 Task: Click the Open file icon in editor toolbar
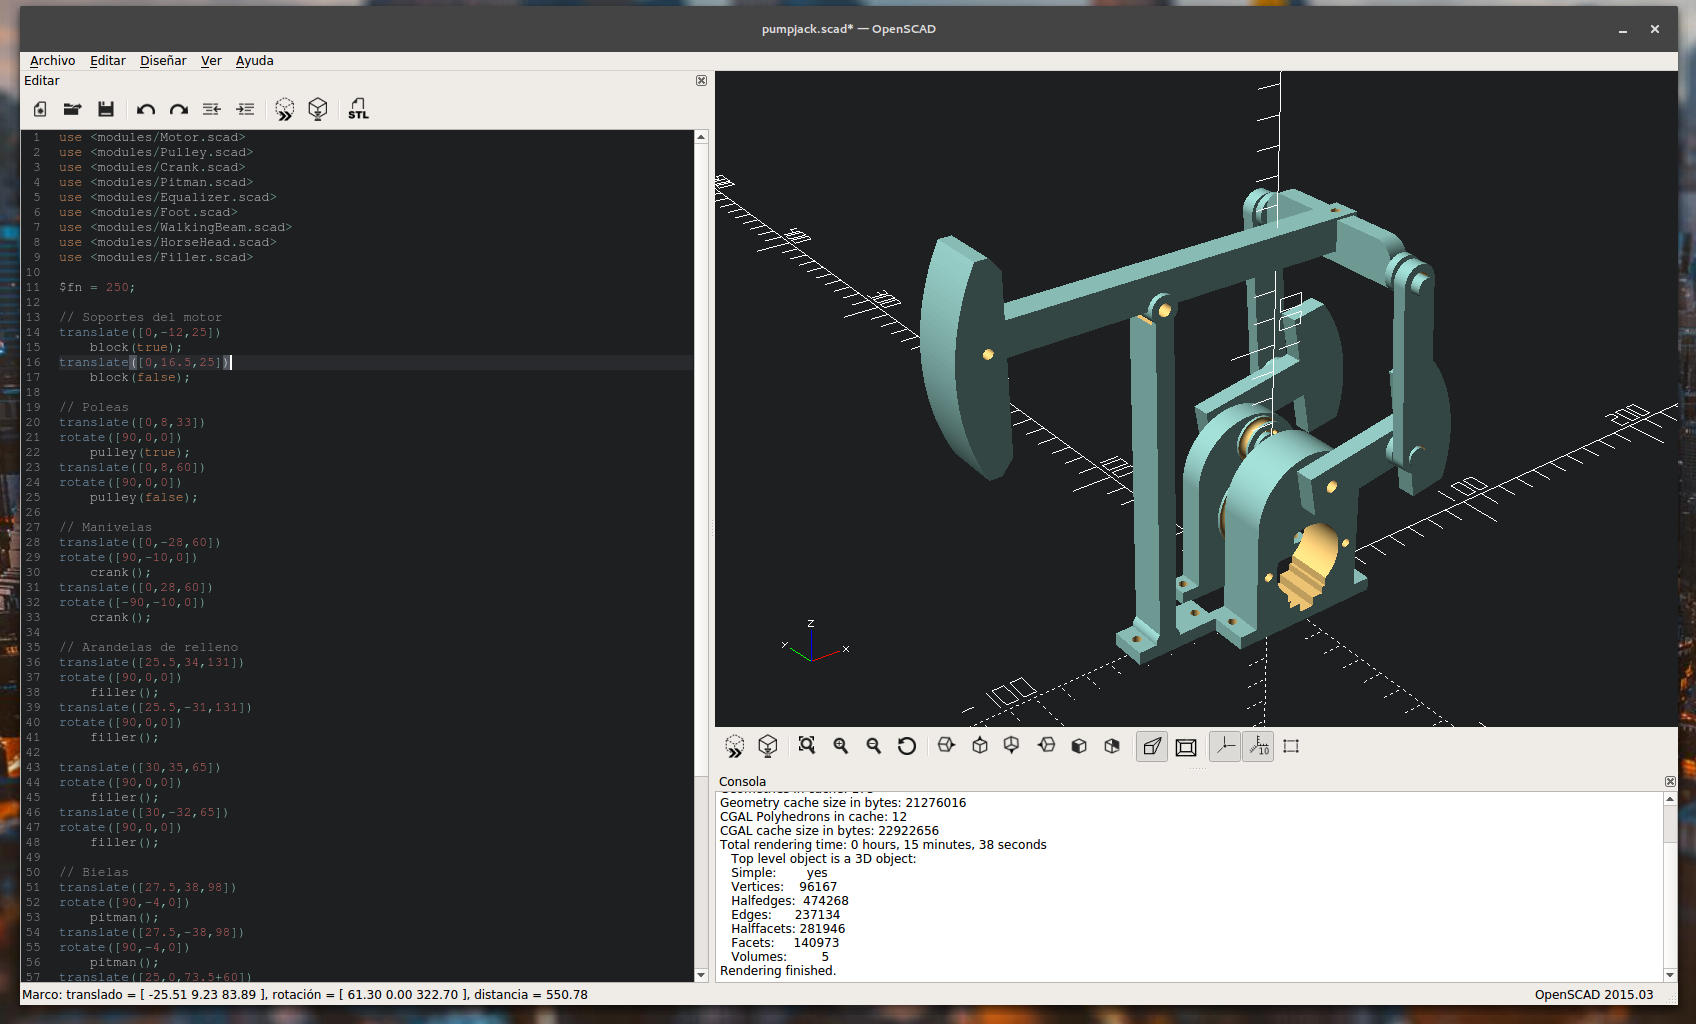coord(72,109)
